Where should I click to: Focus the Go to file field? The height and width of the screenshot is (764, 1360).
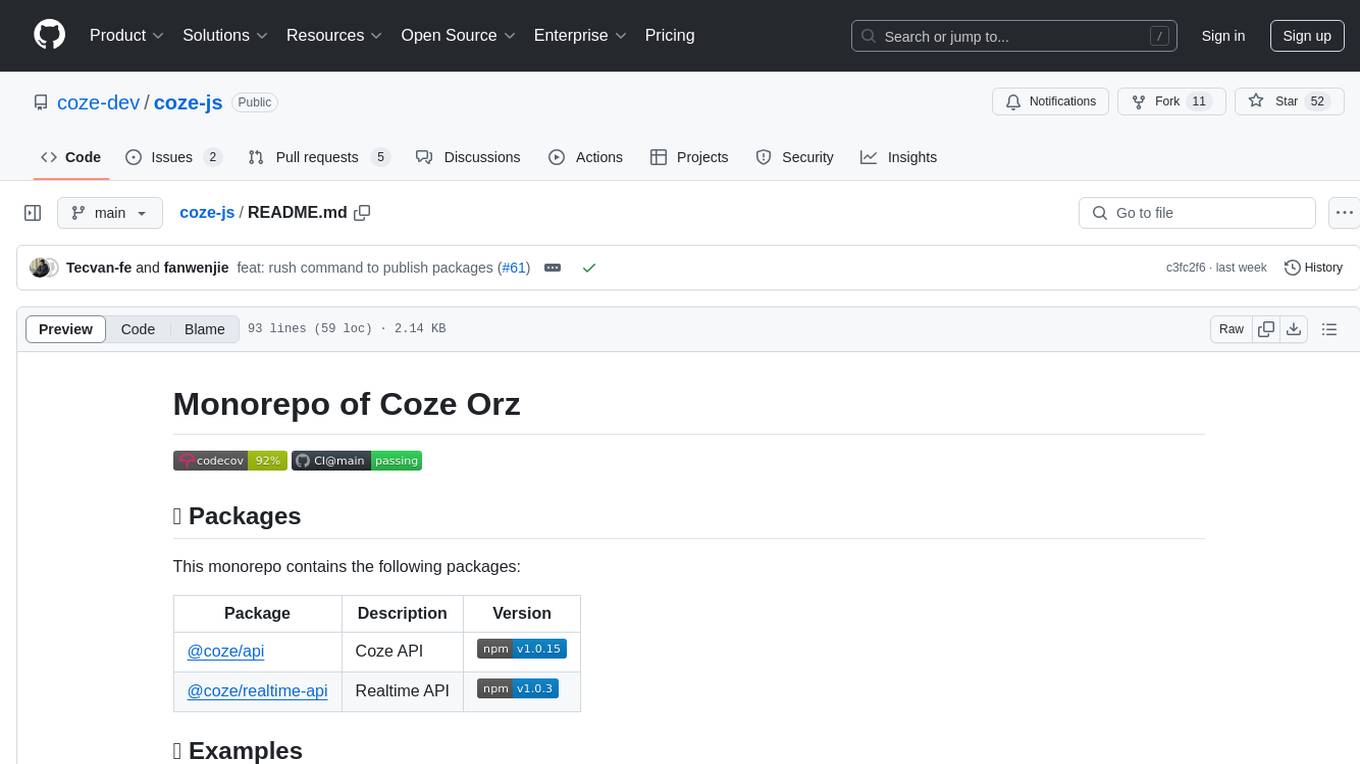1197,213
